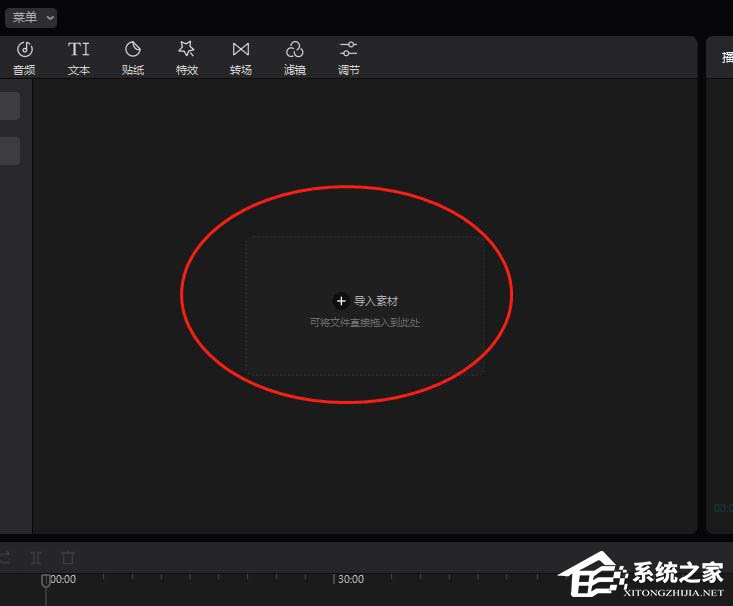The image size is (733, 606).
Task: Select the first category button in left sidebar
Action: pyautogui.click(x=9, y=106)
